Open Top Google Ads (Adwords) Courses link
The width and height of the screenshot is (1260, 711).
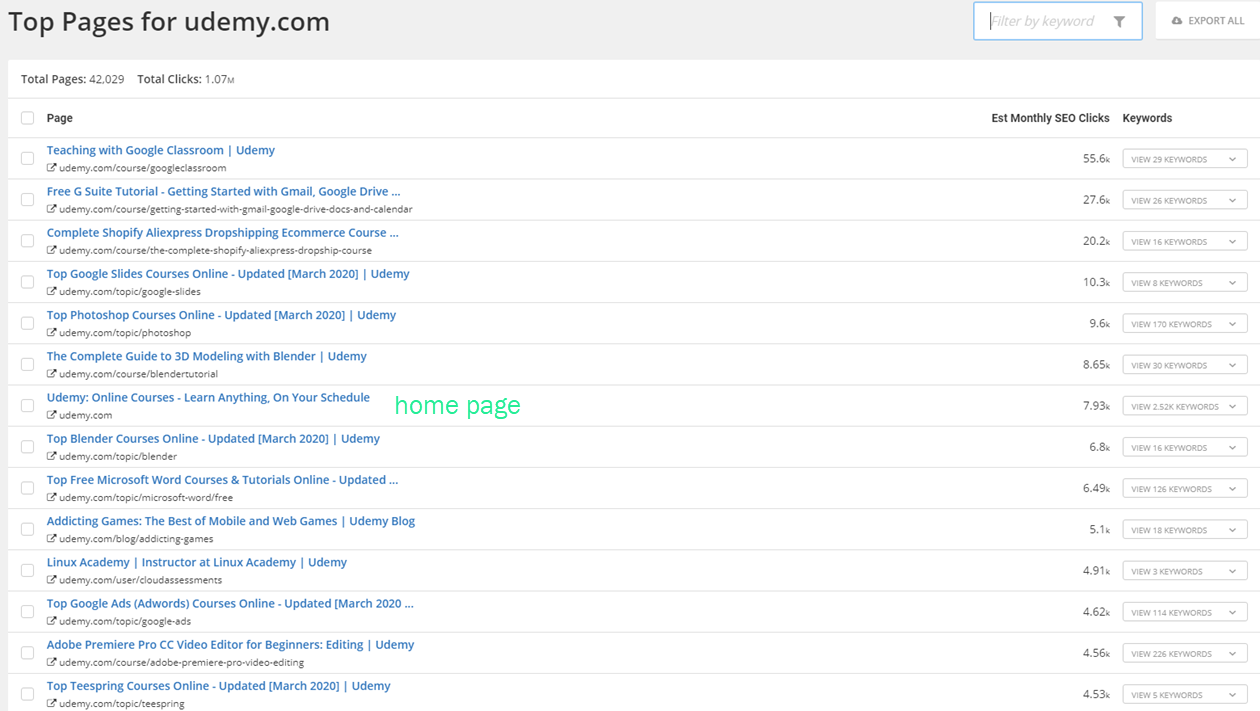pos(230,604)
